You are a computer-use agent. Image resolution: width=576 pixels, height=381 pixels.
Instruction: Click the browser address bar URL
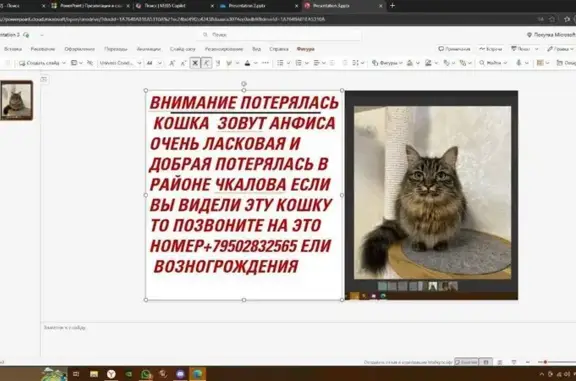tap(162, 19)
